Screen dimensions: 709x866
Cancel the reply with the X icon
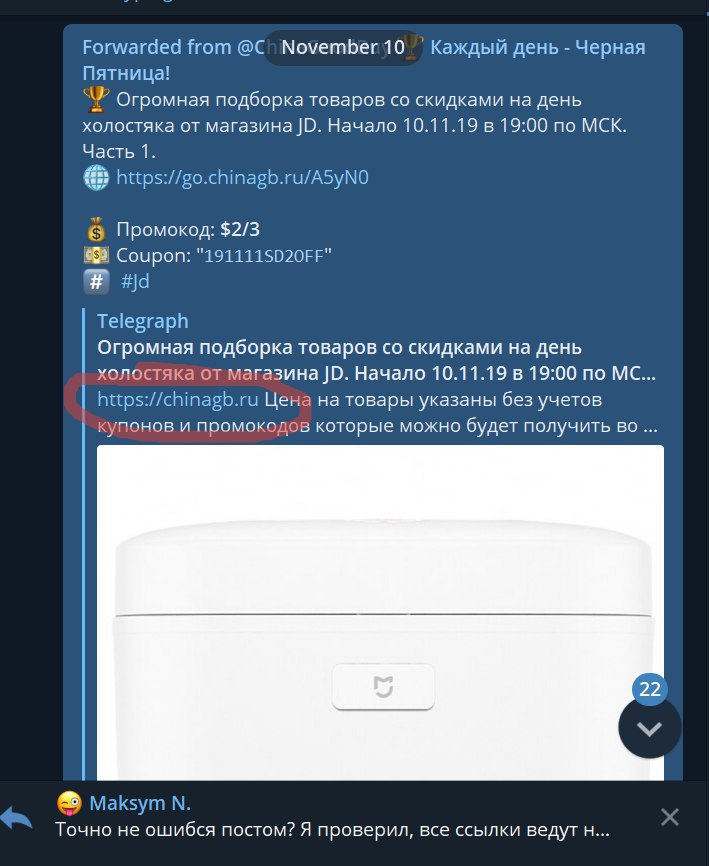(x=669, y=817)
